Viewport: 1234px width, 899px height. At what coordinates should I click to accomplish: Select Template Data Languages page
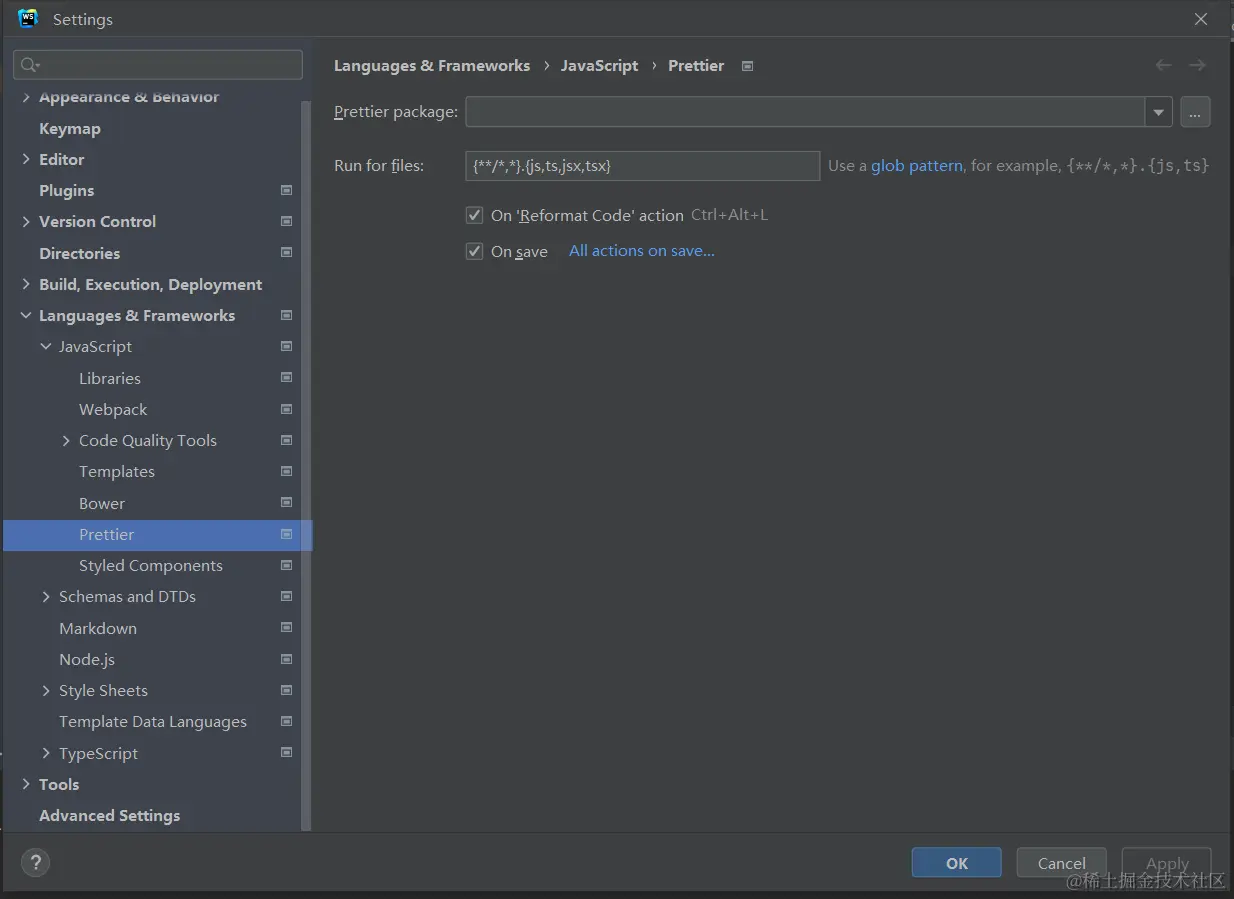[x=153, y=721]
